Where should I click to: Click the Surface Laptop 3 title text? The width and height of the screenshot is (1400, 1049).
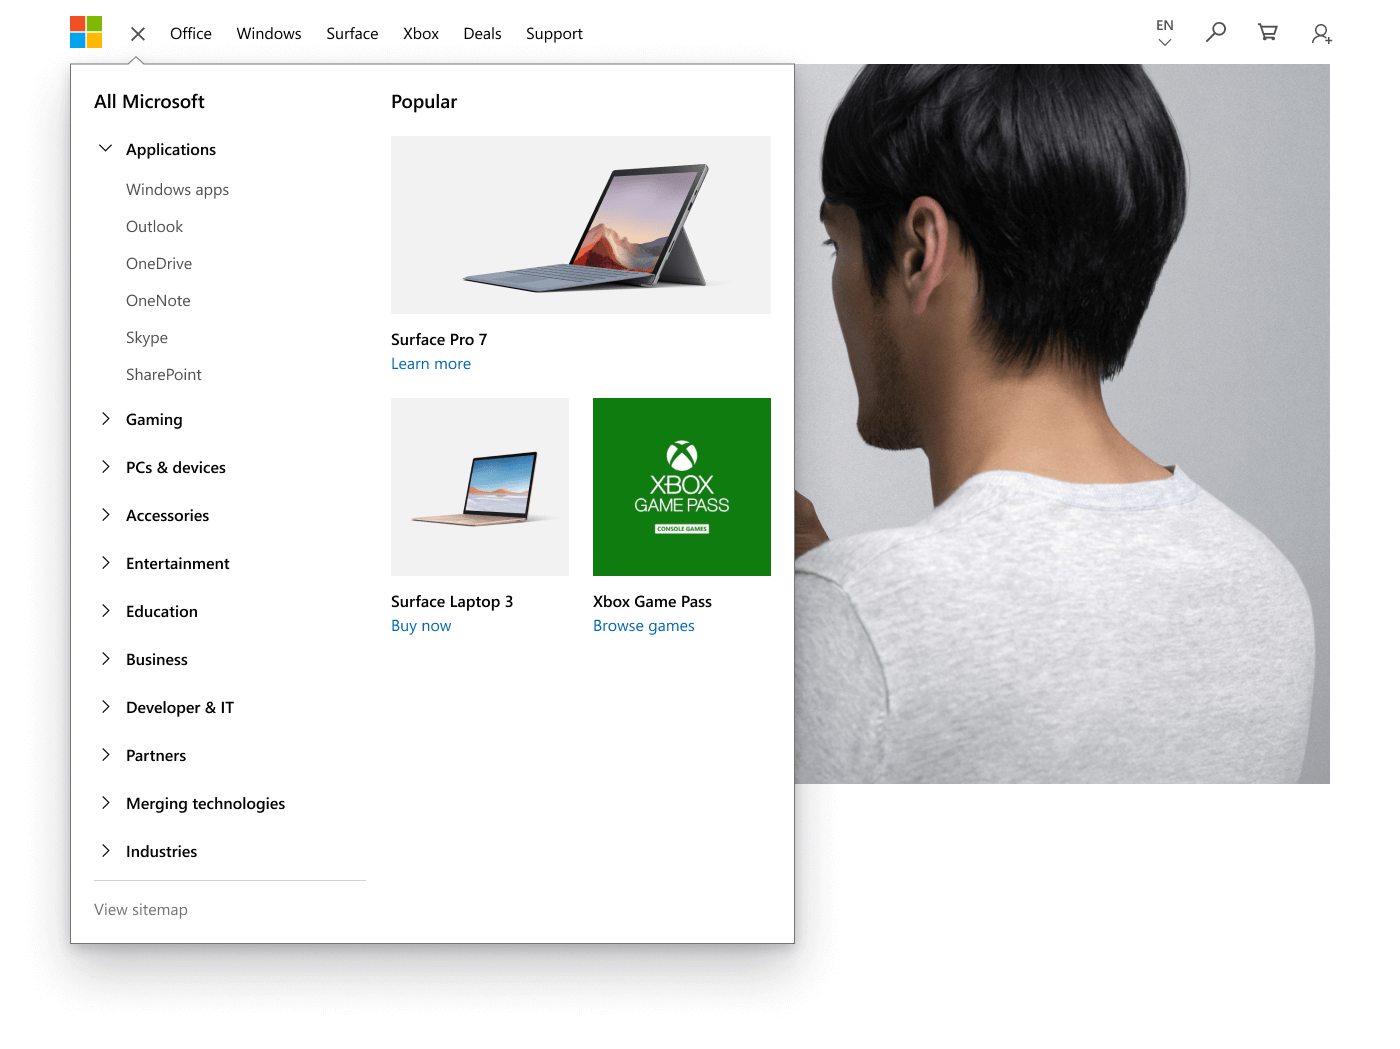(452, 602)
